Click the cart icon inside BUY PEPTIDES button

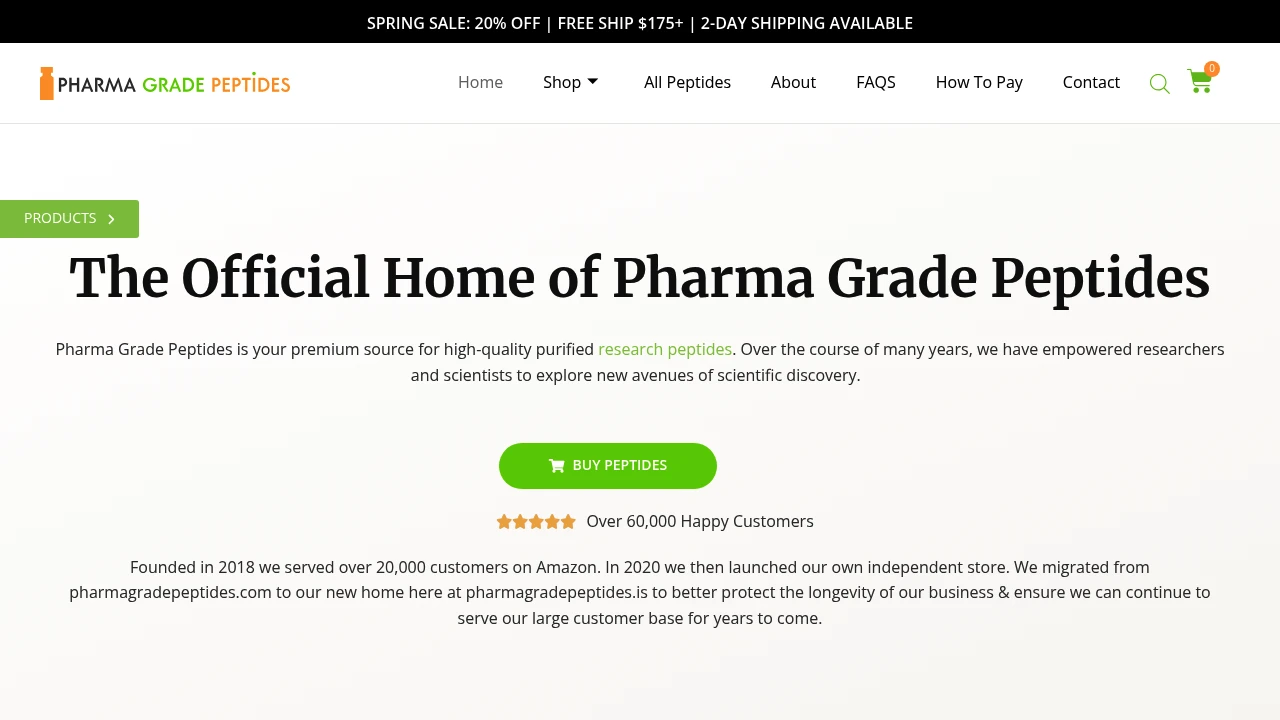[556, 465]
